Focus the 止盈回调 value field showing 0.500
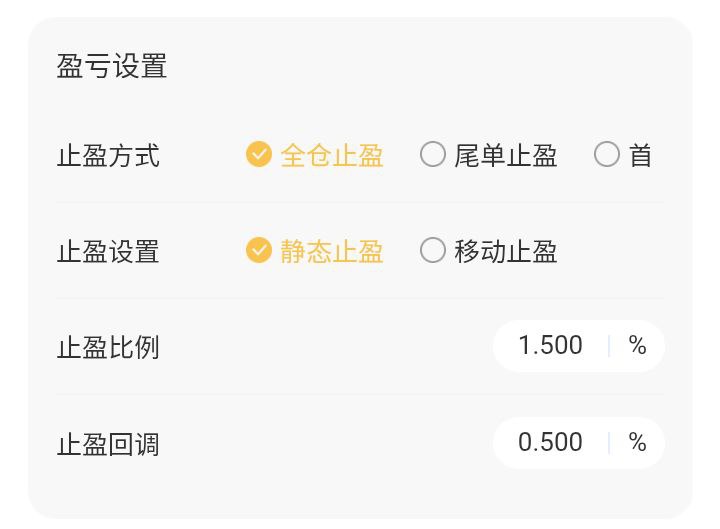 pos(550,442)
